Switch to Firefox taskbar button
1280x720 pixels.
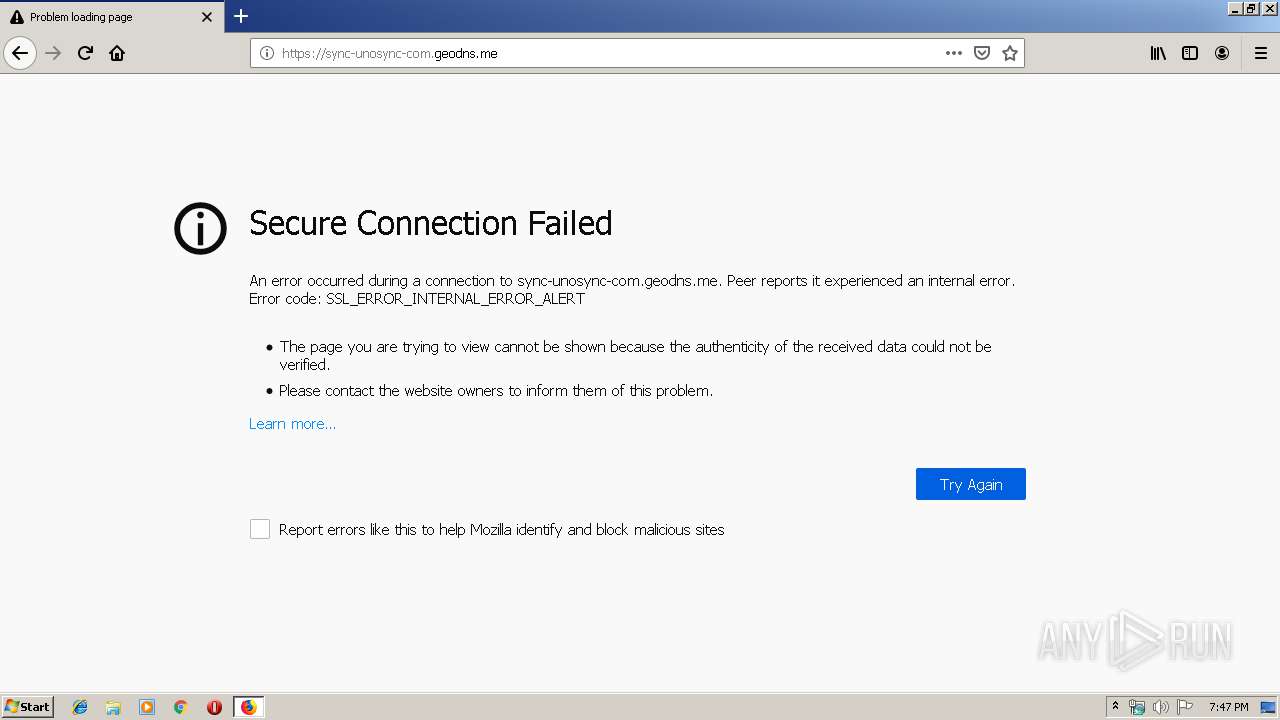(248, 707)
